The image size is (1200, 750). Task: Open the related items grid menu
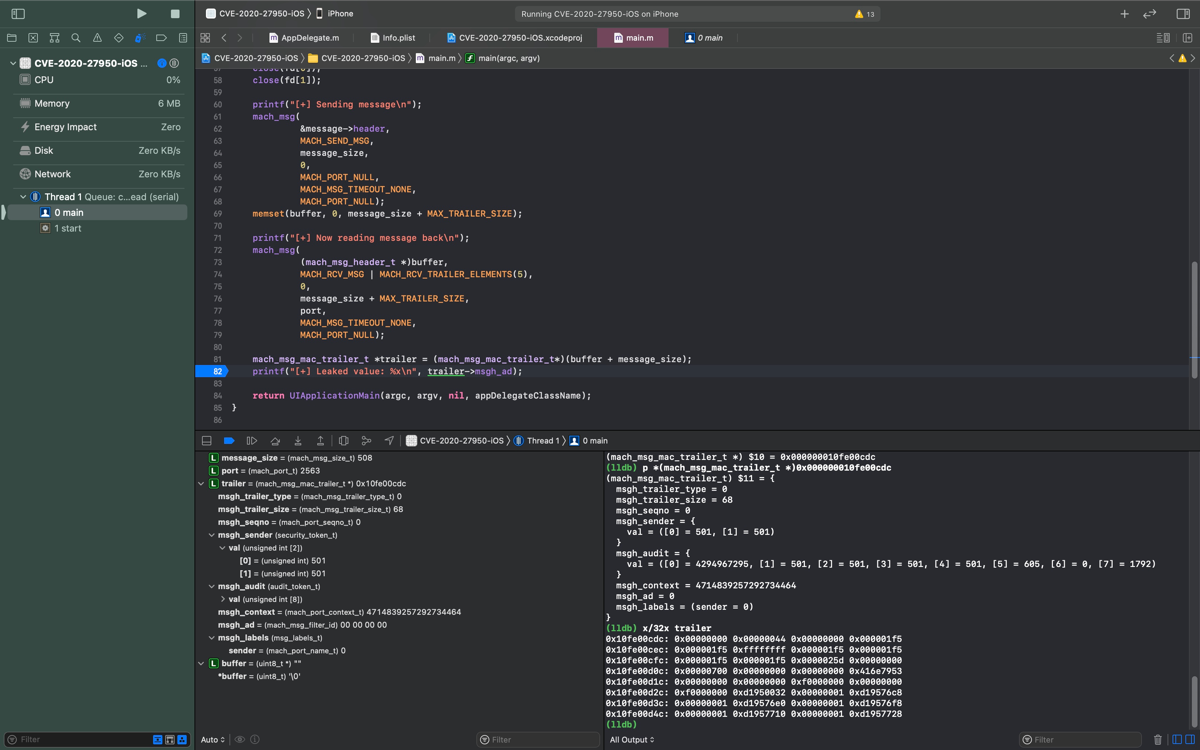[205, 38]
